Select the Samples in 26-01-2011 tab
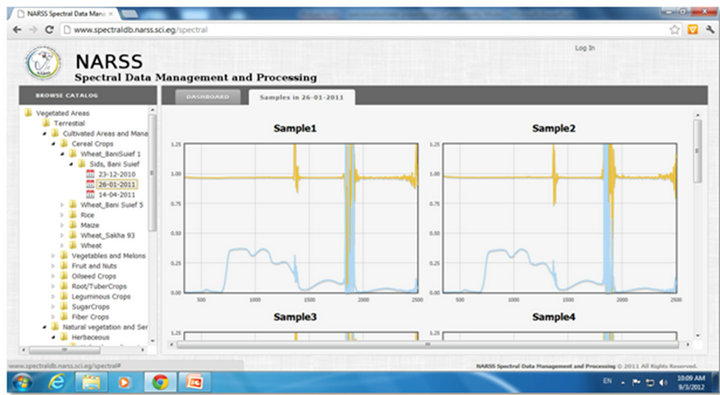 (301, 97)
